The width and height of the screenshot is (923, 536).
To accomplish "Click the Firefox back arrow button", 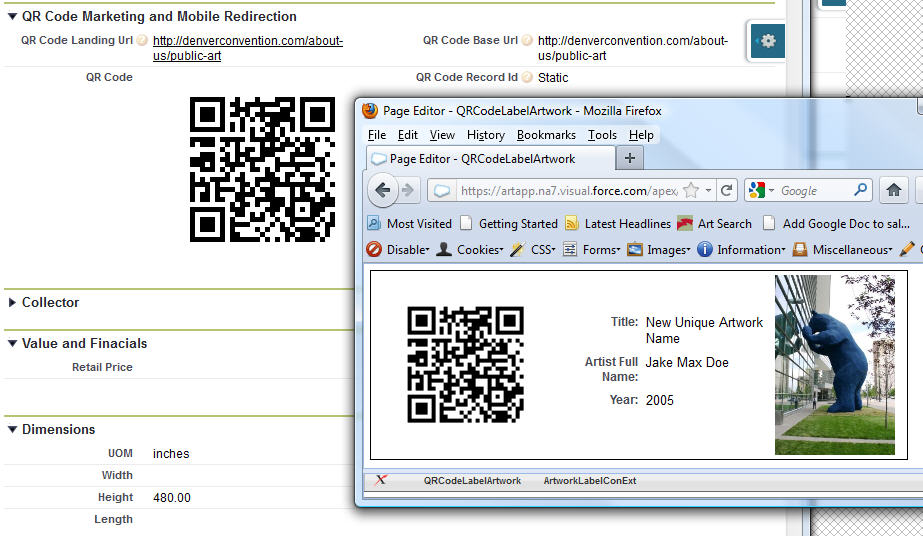I will (x=384, y=190).
